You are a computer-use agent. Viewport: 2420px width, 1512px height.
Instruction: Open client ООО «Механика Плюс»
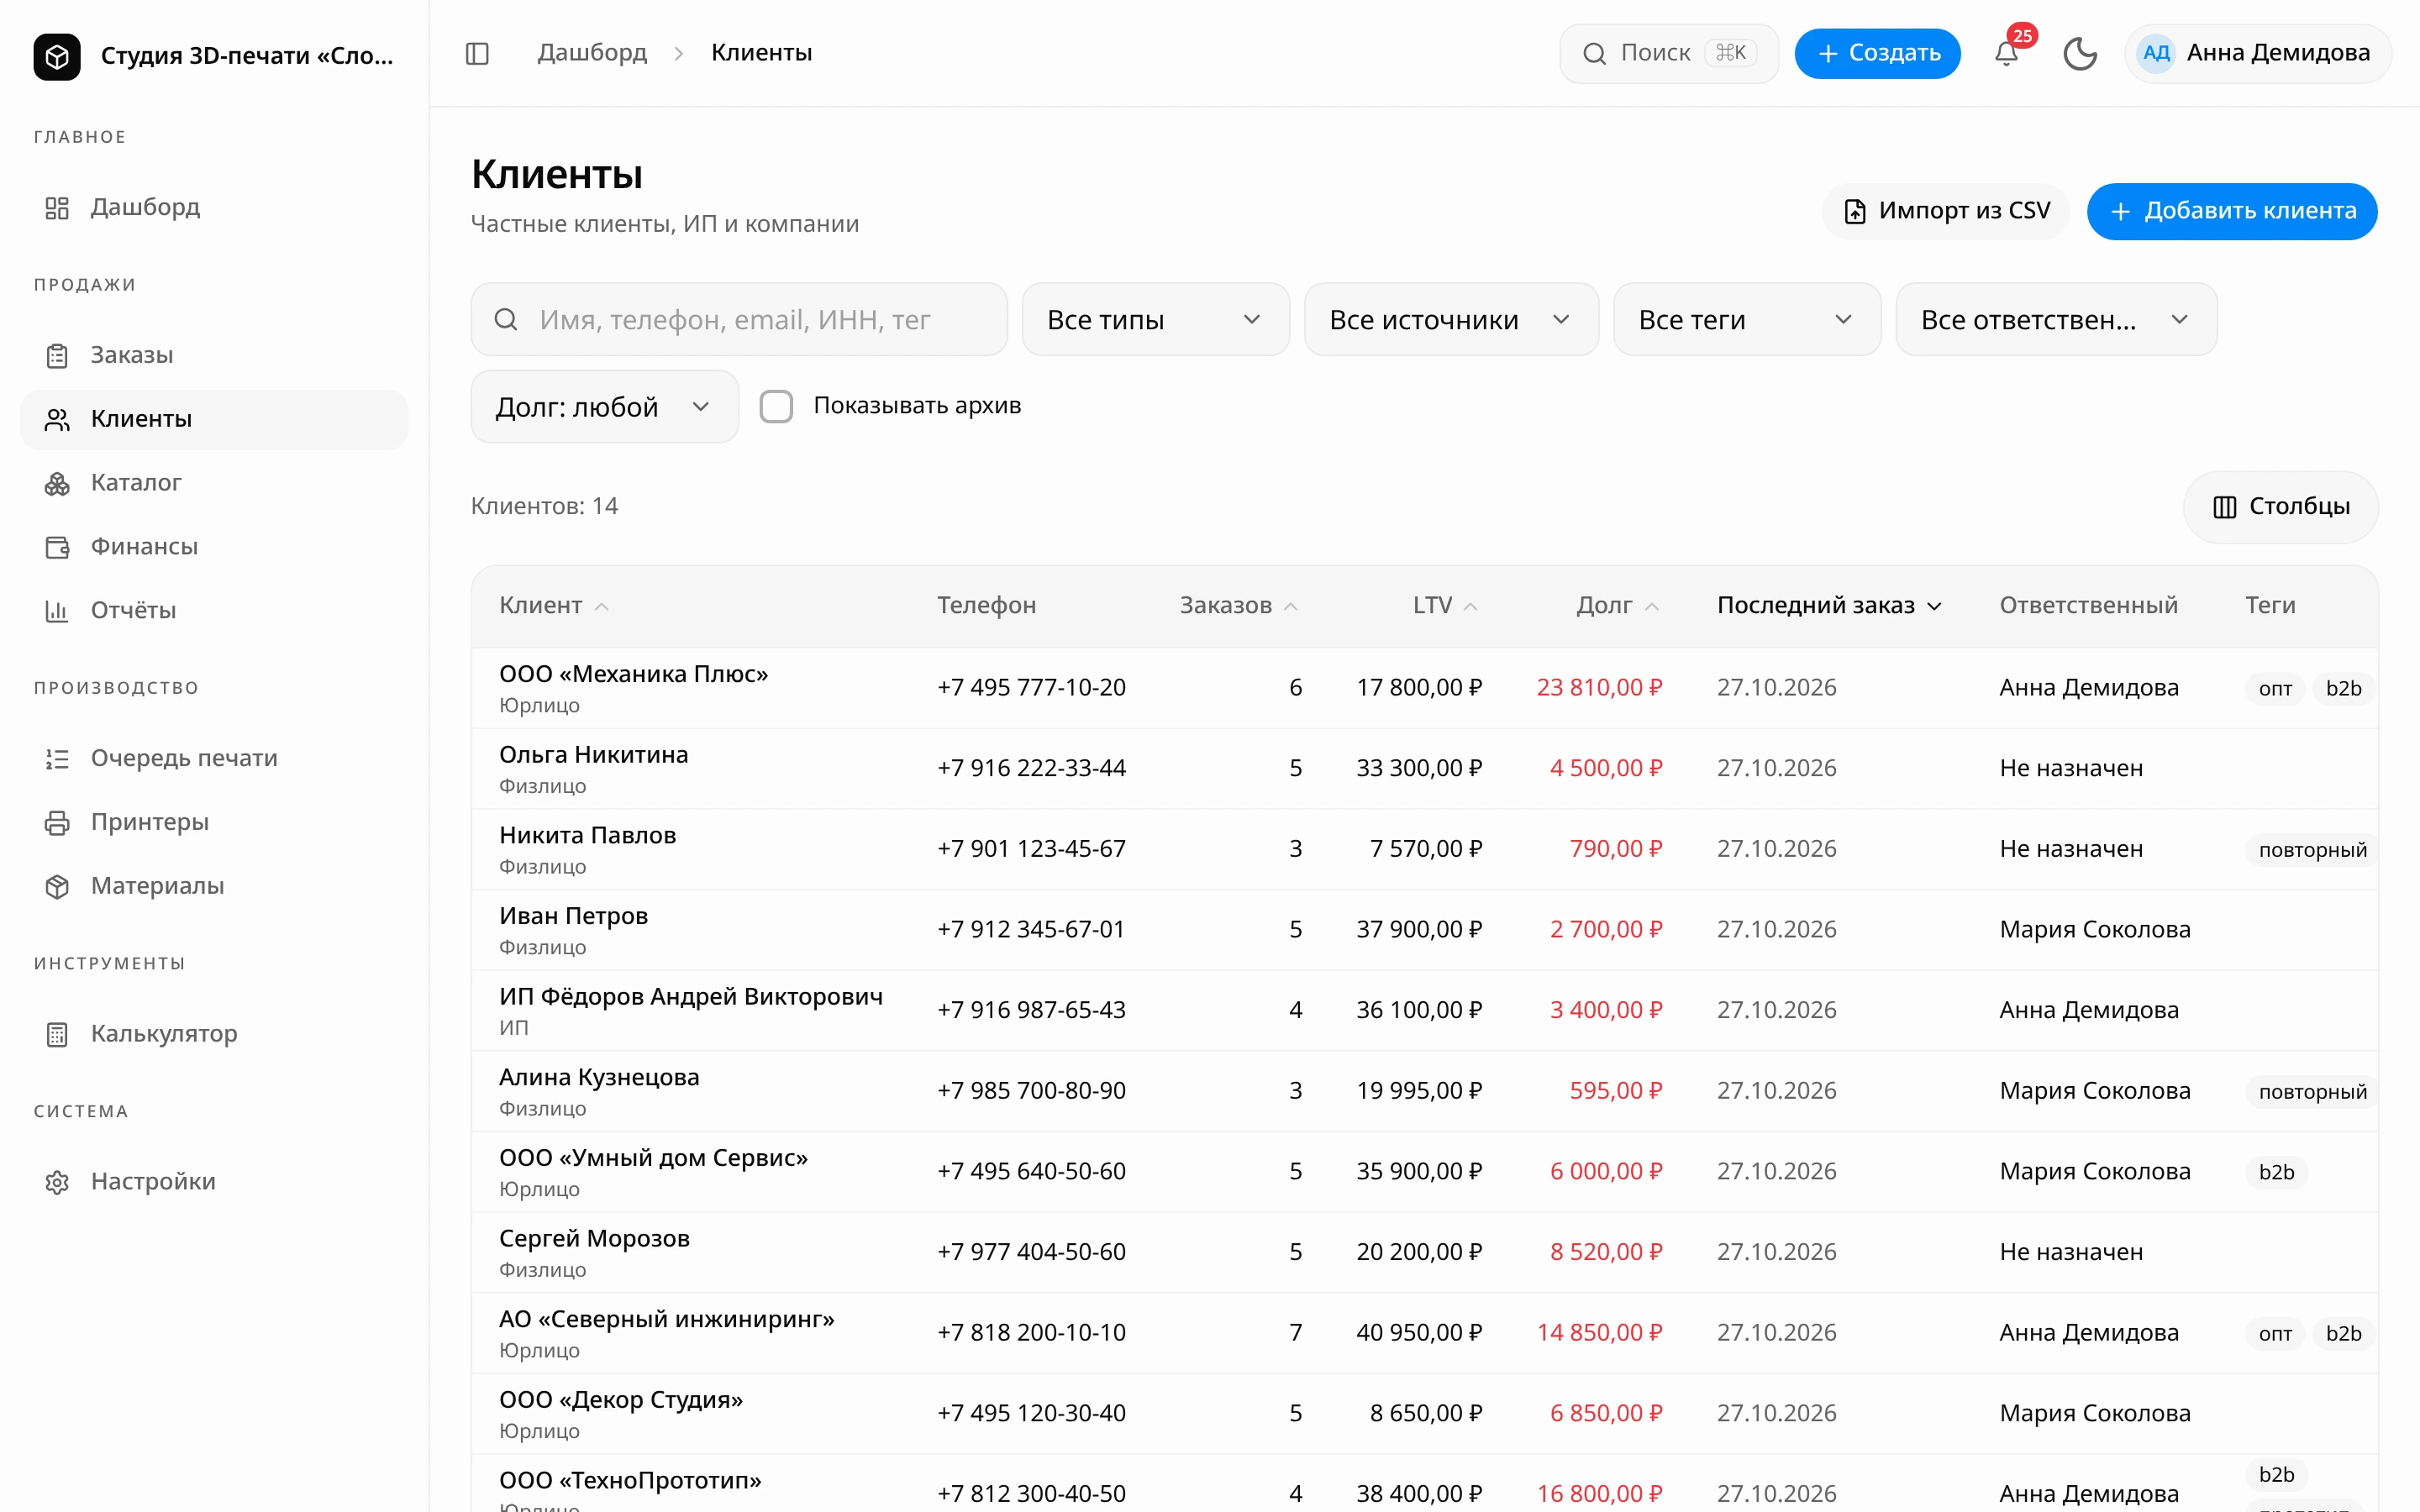(x=634, y=674)
